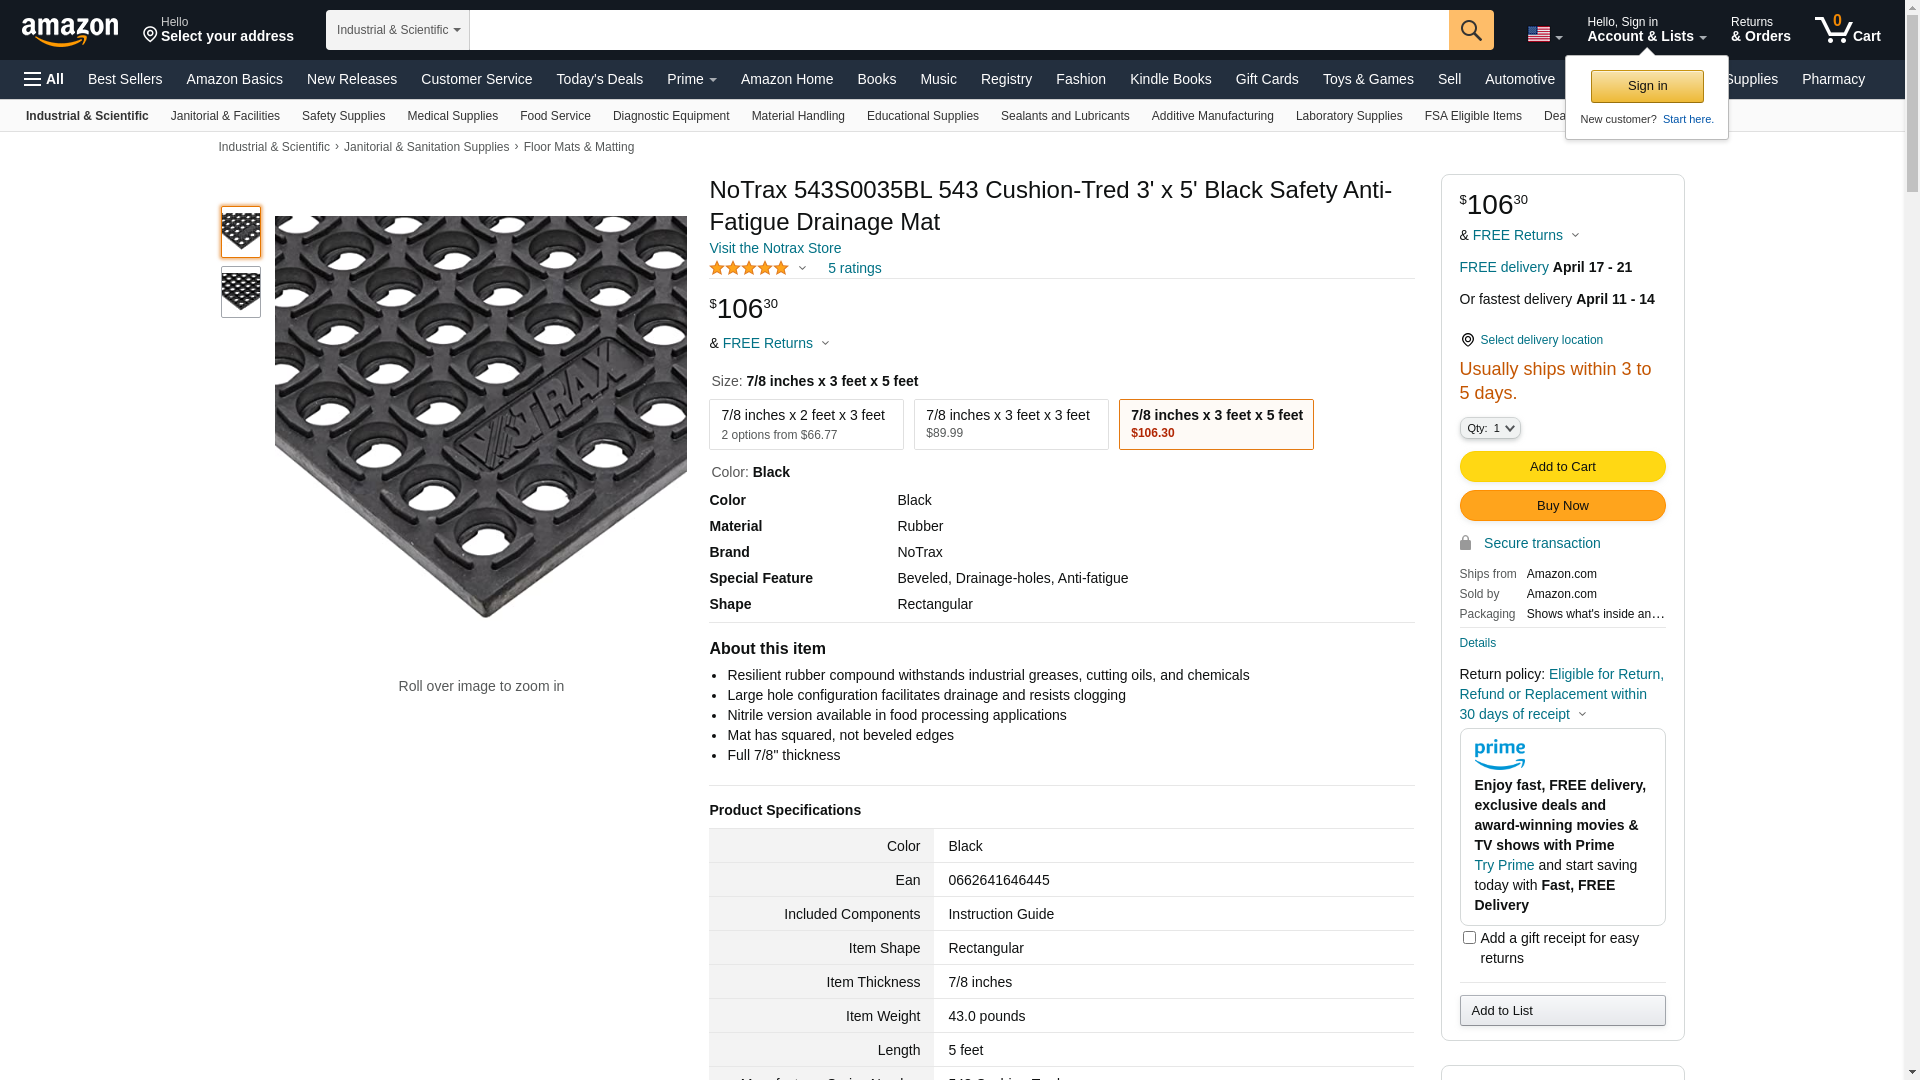Click the delivery location pin icon

1467,340
